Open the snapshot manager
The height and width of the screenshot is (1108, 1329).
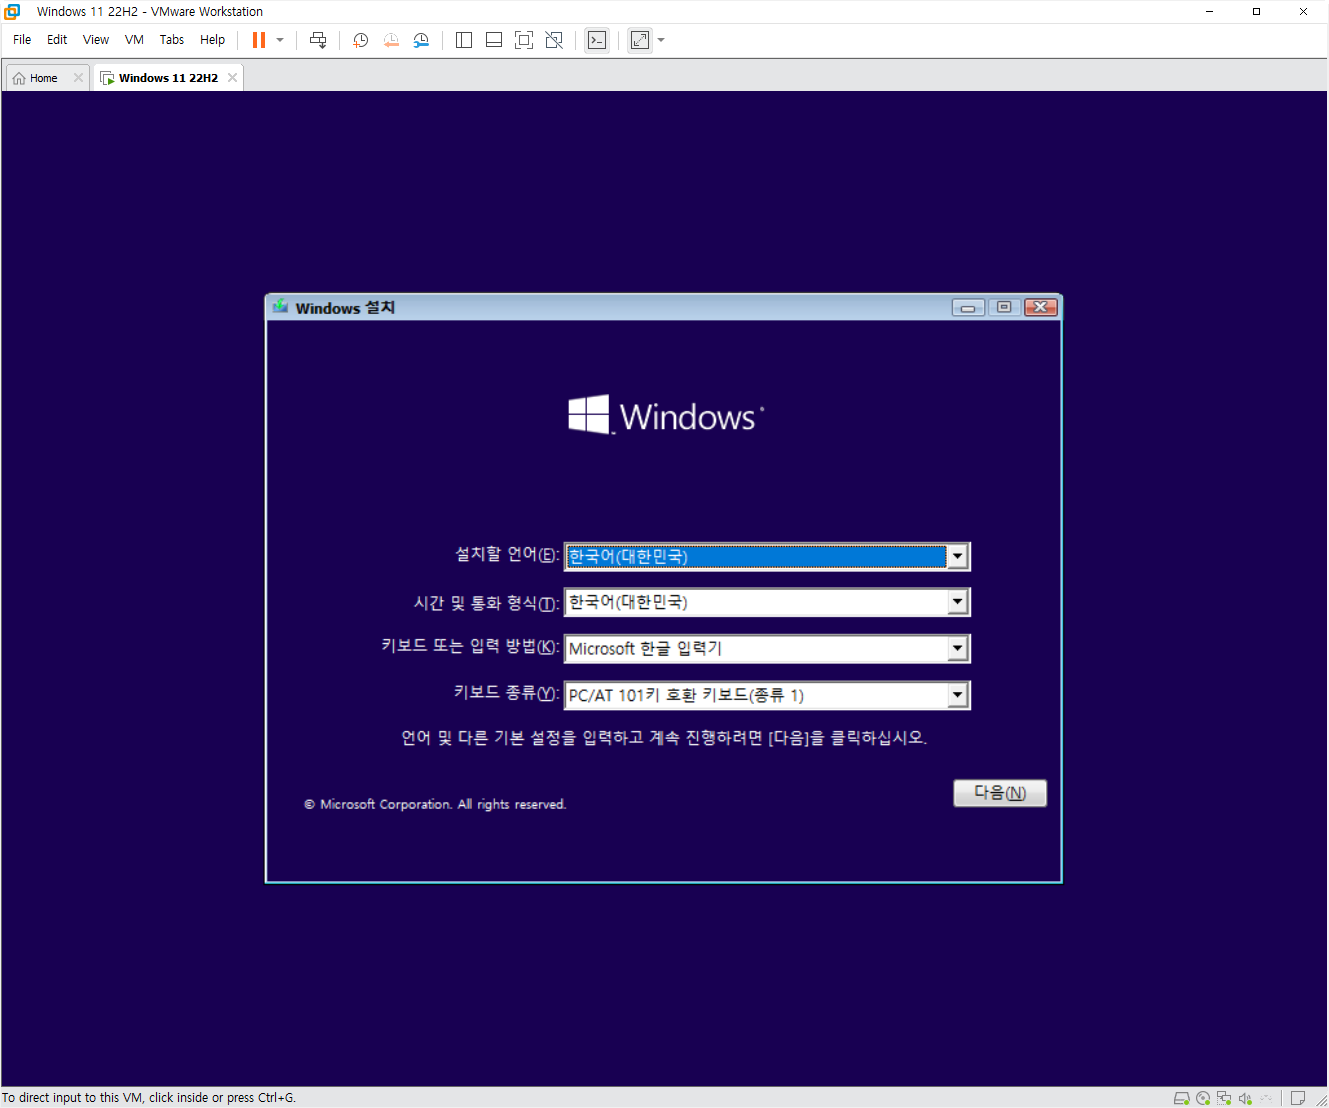pyautogui.click(x=421, y=40)
